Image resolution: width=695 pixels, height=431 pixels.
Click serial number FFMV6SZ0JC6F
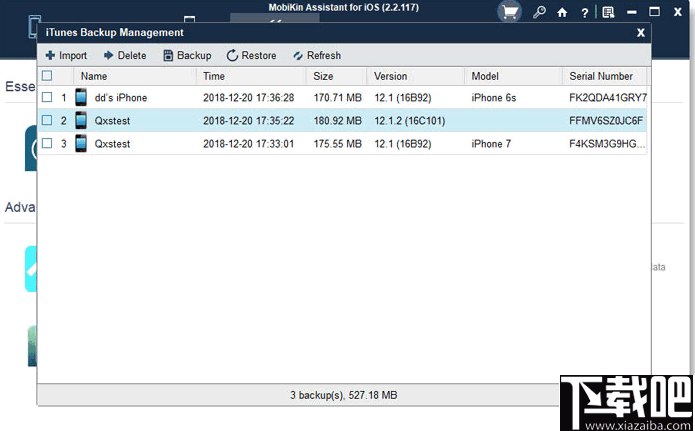click(x=606, y=121)
